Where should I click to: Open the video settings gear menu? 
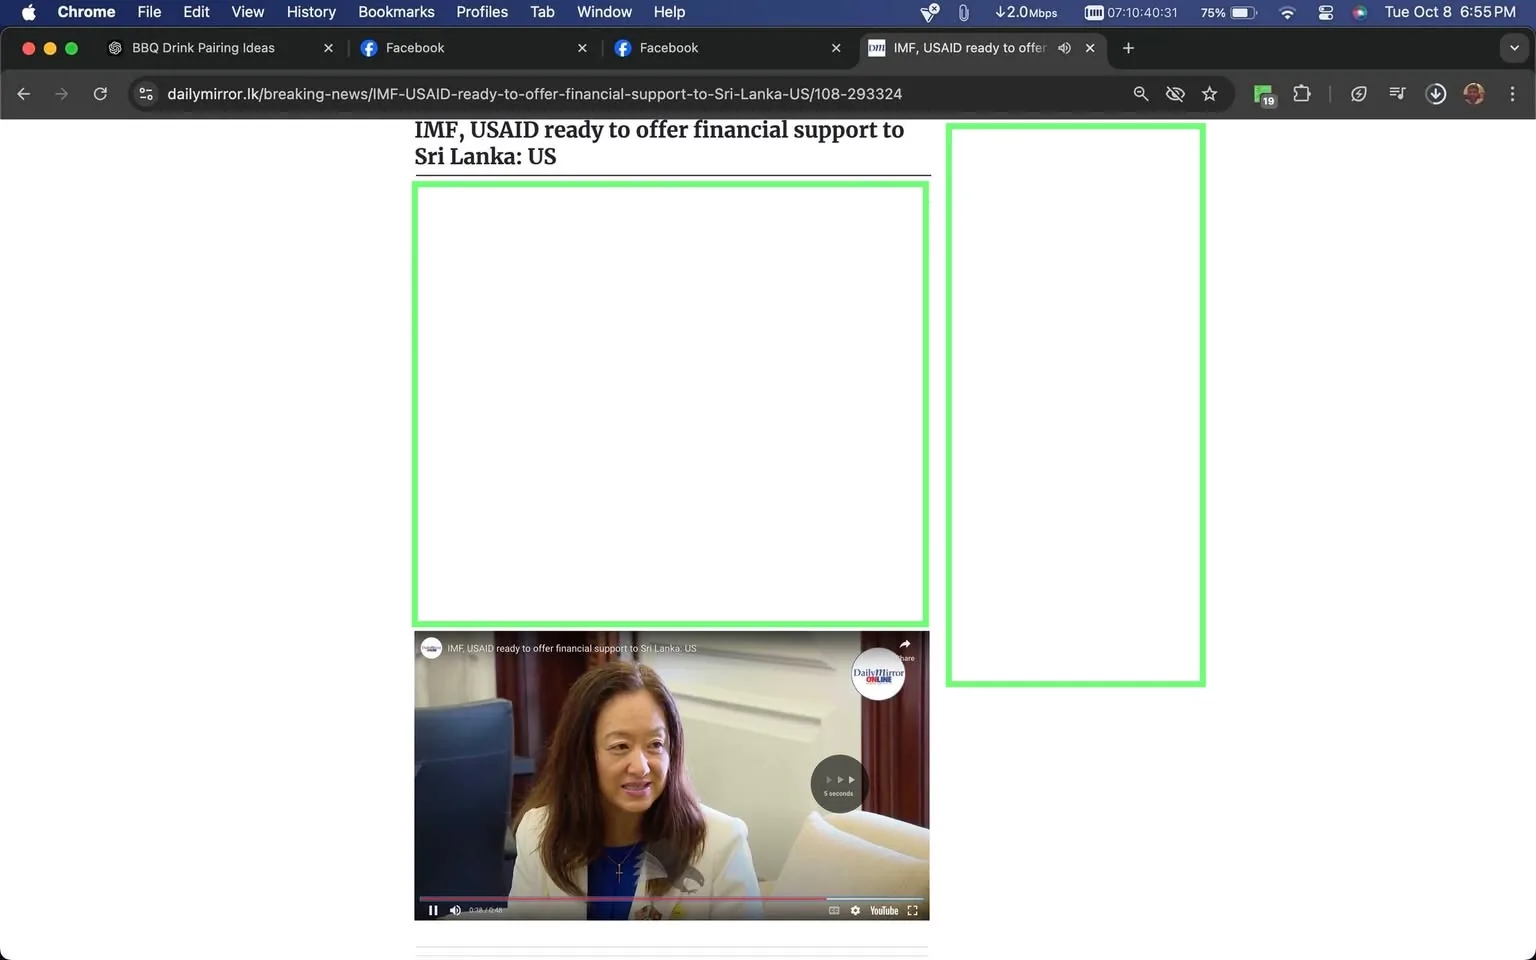coord(855,911)
